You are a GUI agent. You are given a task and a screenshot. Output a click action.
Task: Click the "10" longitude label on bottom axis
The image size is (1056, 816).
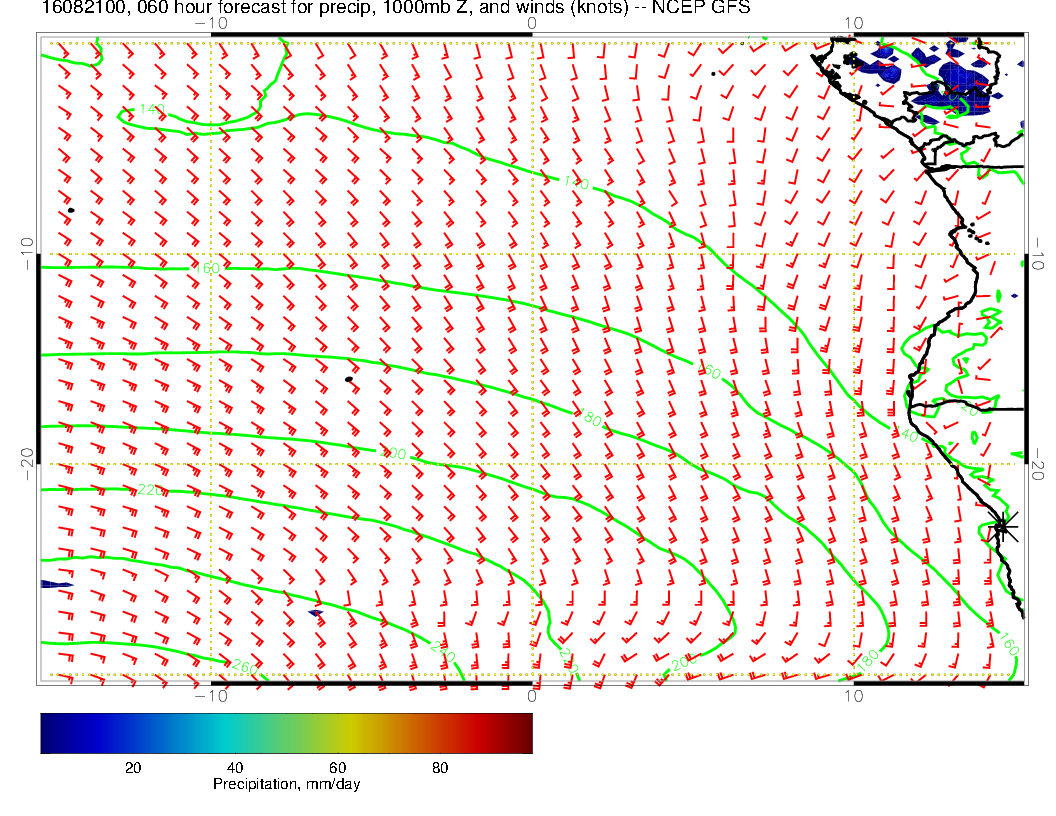tap(853, 695)
